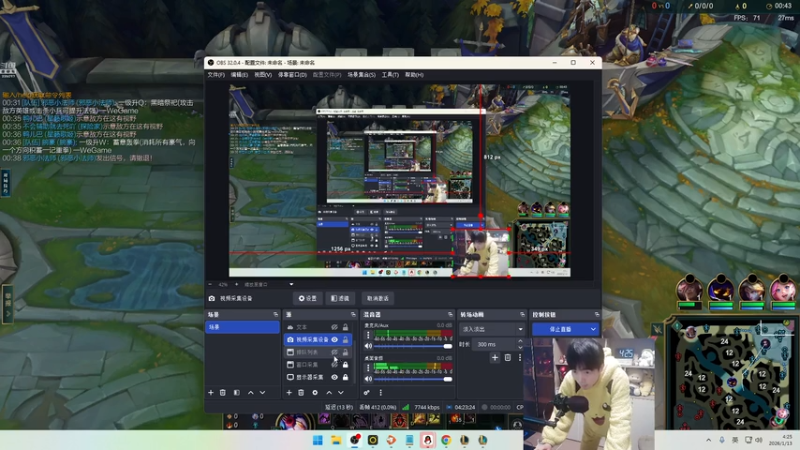Screen dimensions: 800x450
Task: Open the 淡入淡出 transition dropdown
Action: pyautogui.click(x=492, y=329)
